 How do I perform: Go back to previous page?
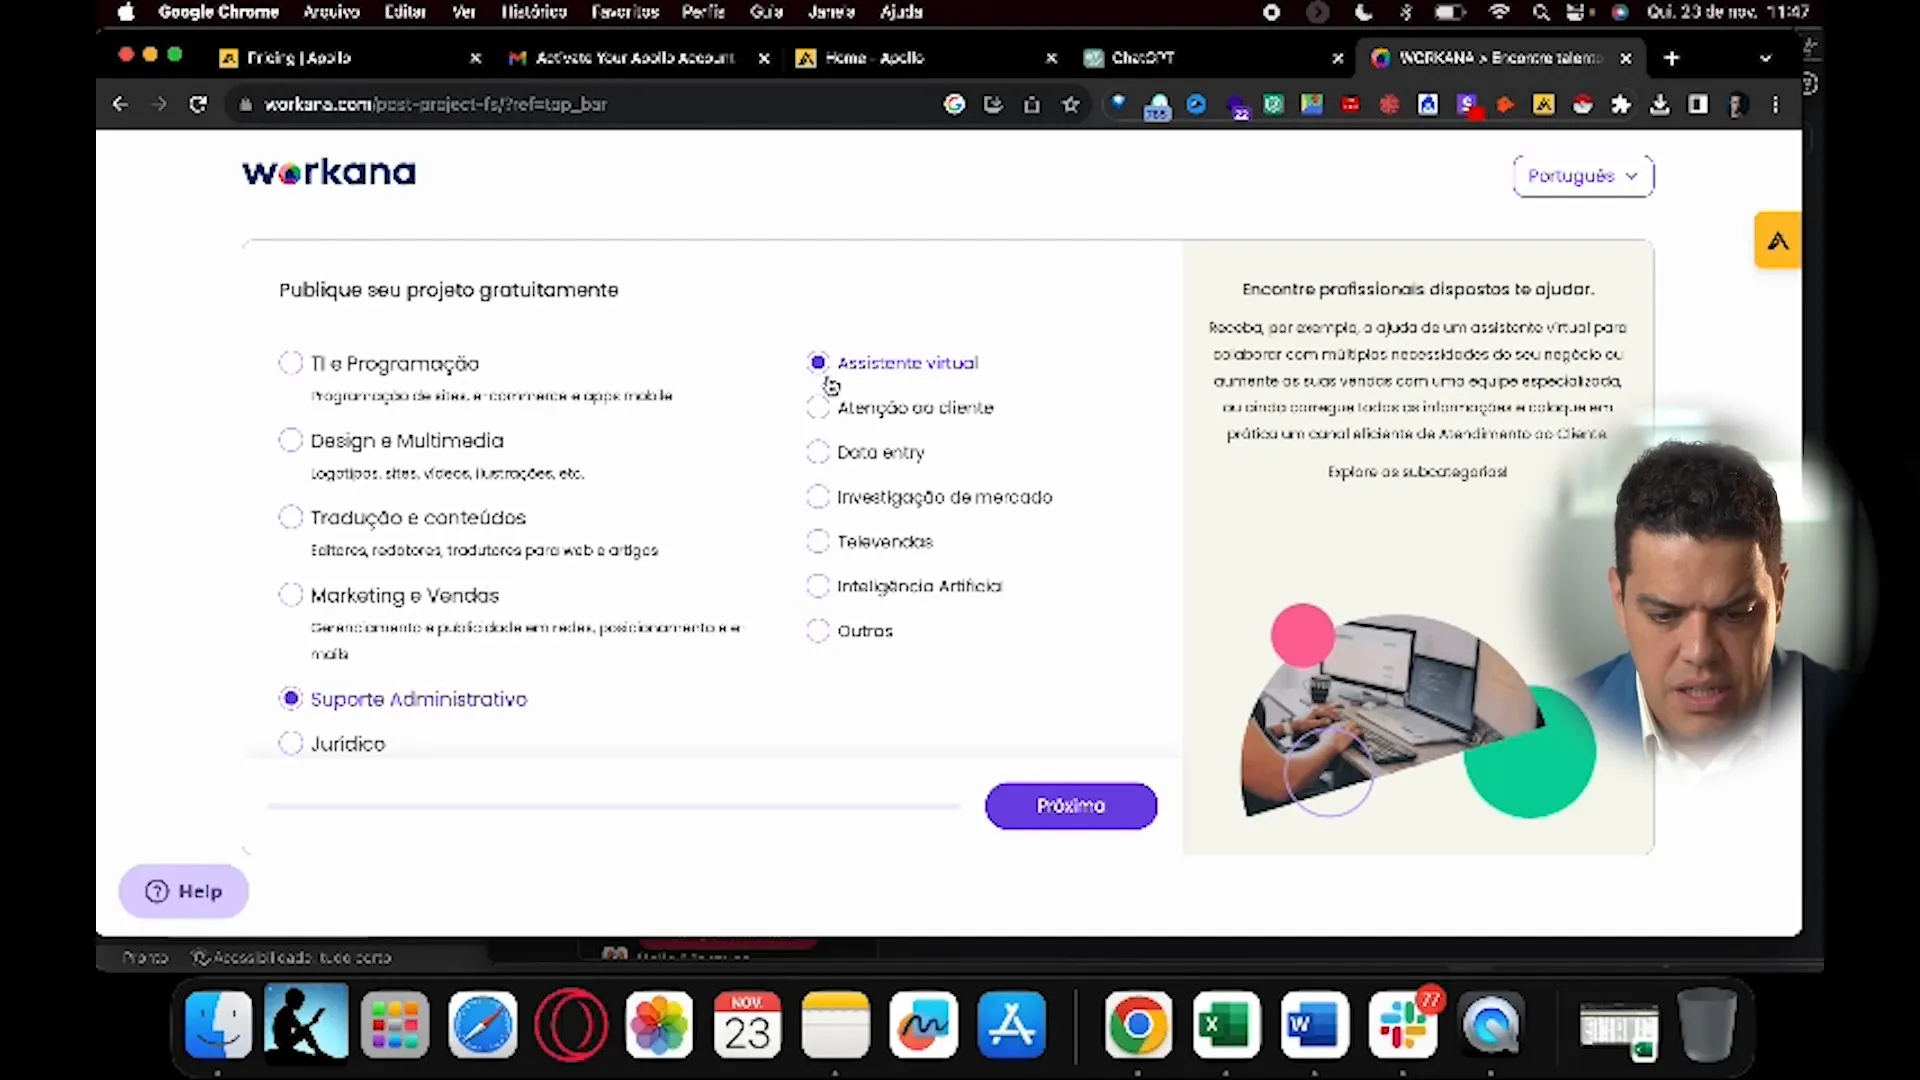[x=120, y=104]
